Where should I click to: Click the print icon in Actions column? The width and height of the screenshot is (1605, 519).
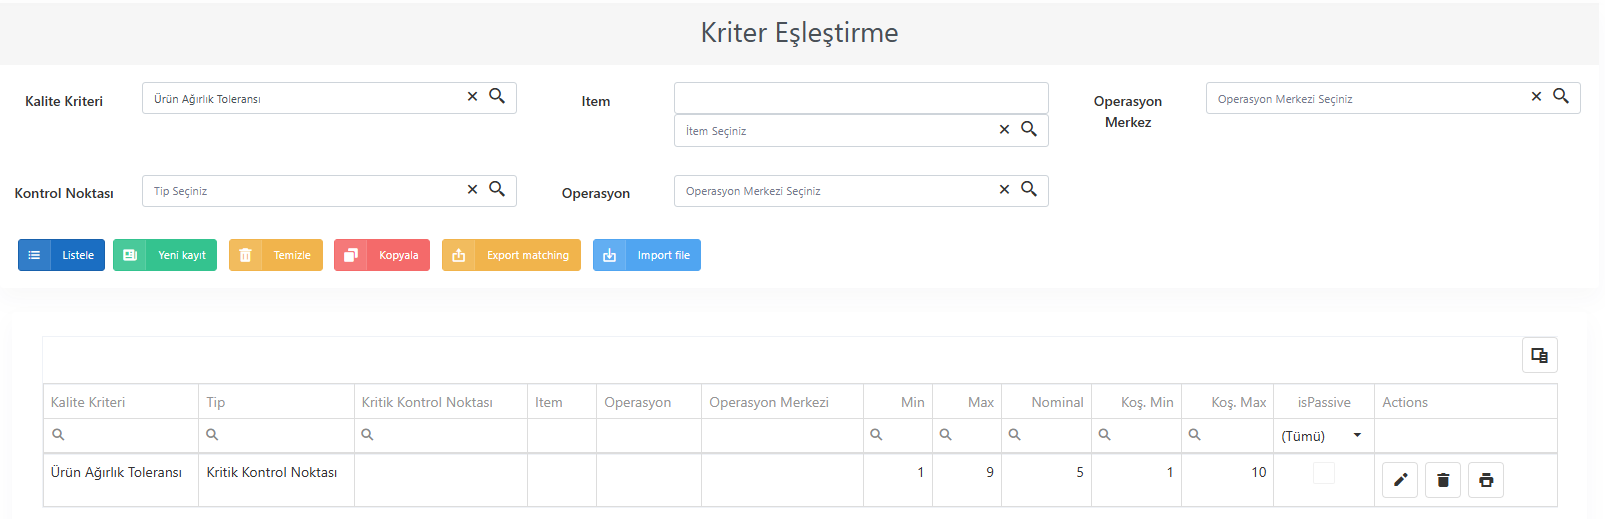pyautogui.click(x=1486, y=480)
